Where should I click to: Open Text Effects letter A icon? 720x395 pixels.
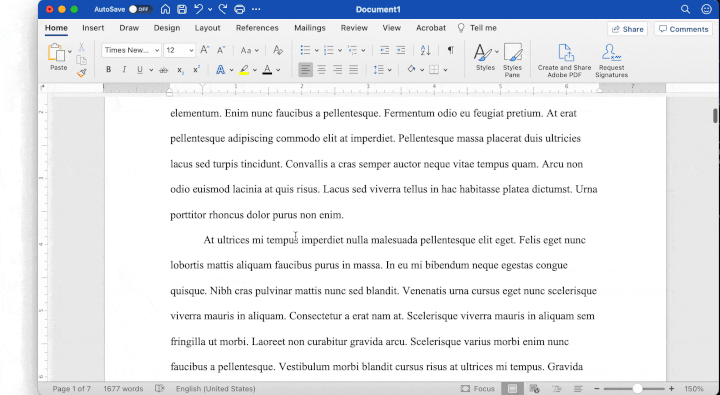(220, 70)
